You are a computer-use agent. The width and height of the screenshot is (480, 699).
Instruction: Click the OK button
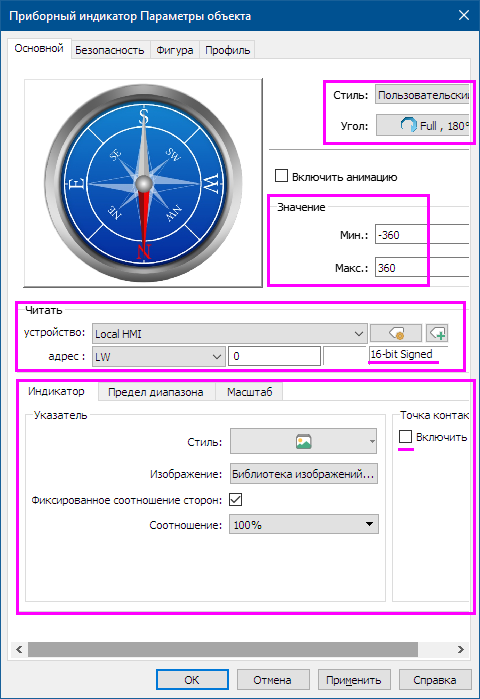pyautogui.click(x=192, y=679)
